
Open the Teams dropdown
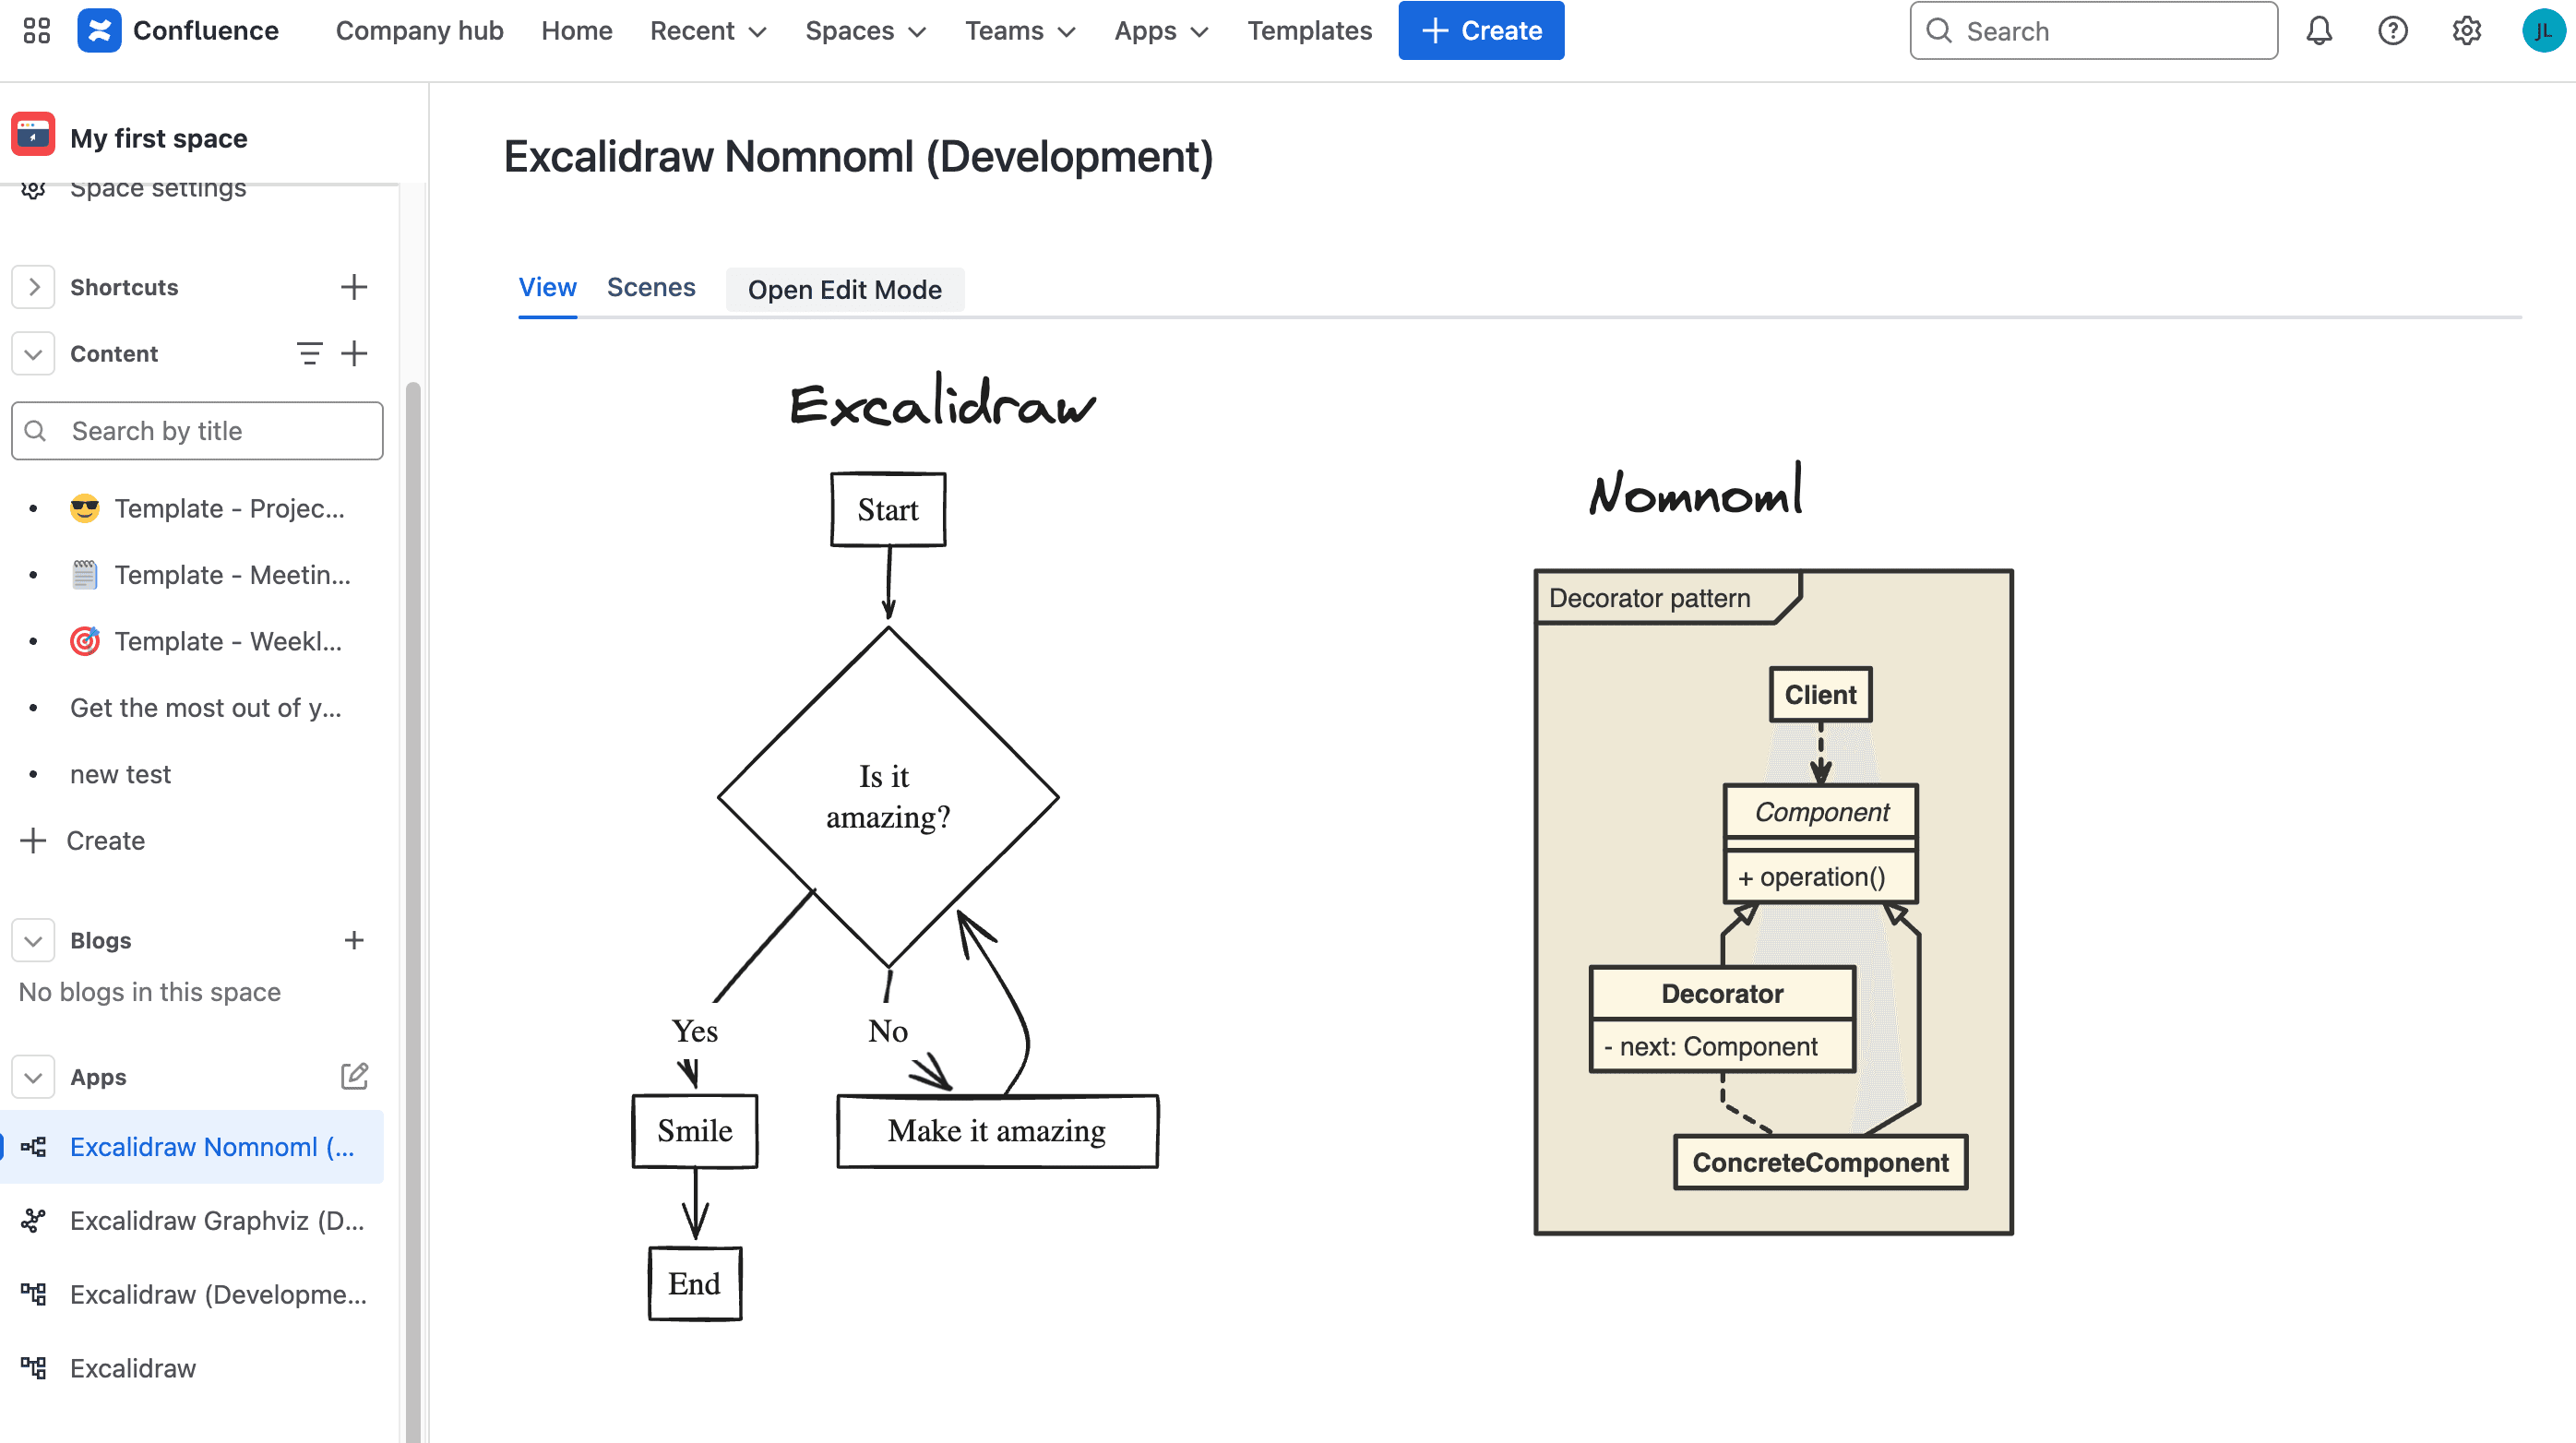click(1020, 31)
